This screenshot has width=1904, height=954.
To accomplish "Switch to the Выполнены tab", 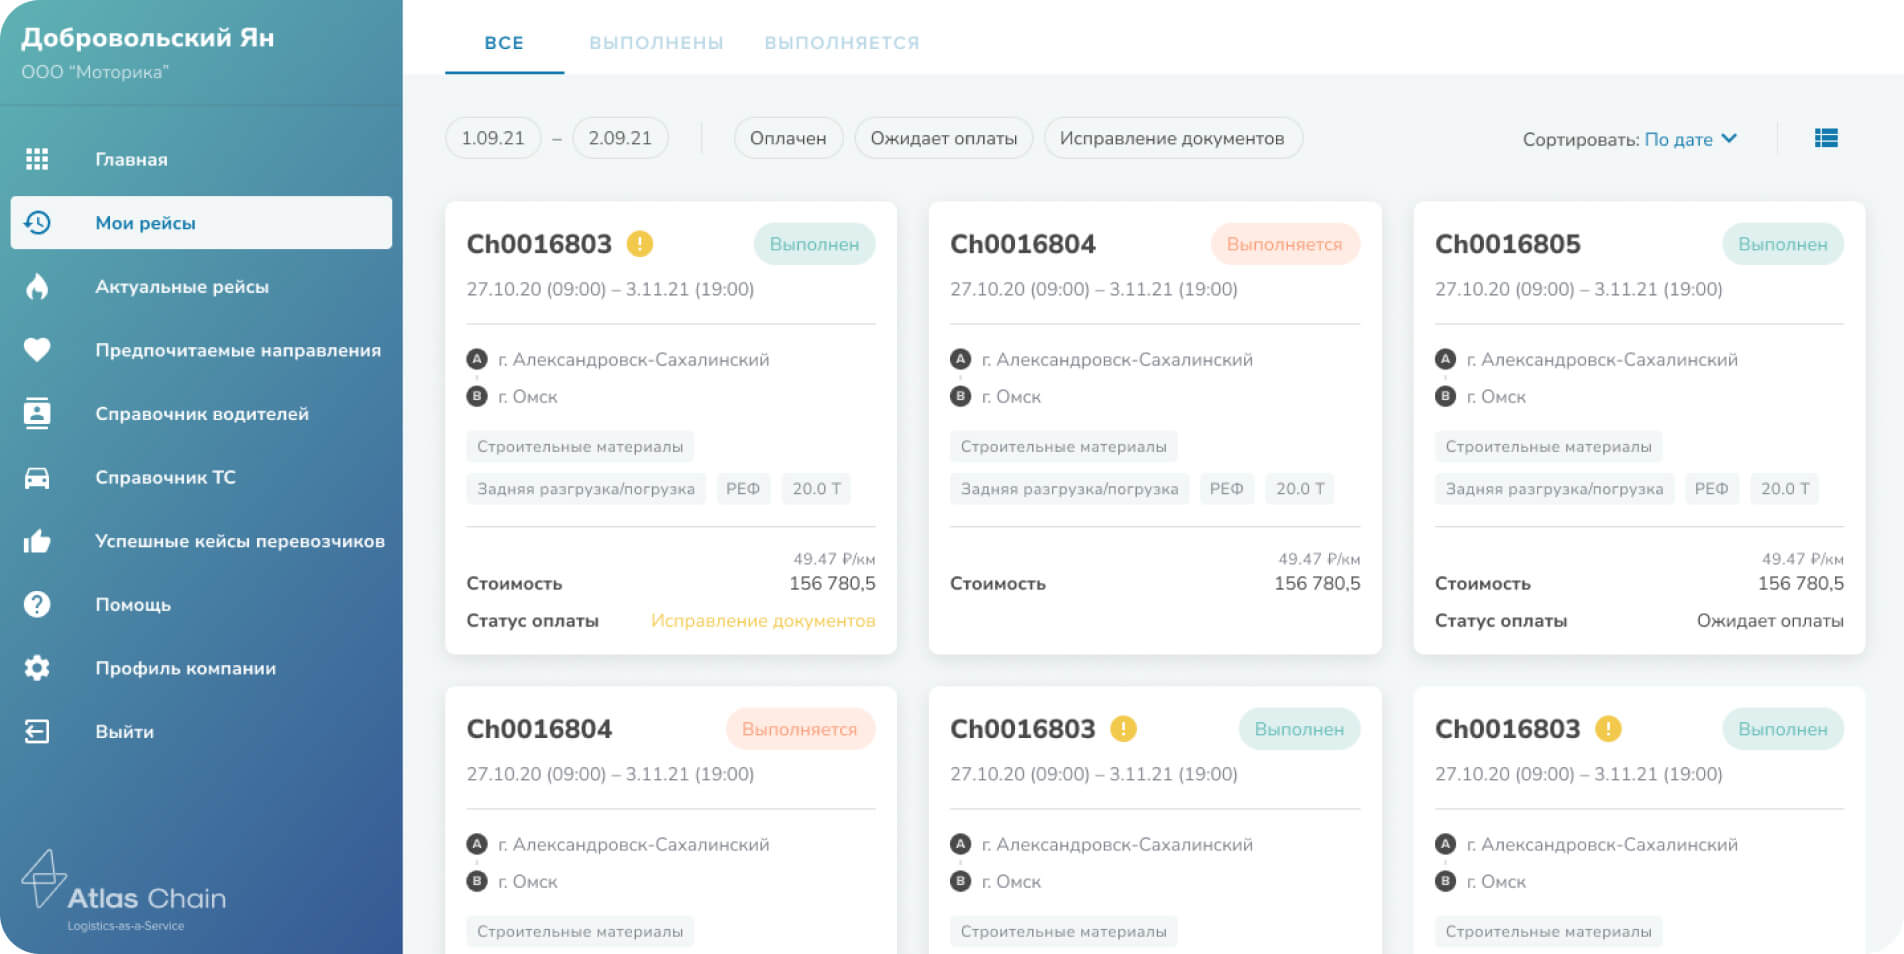I will click(x=656, y=43).
